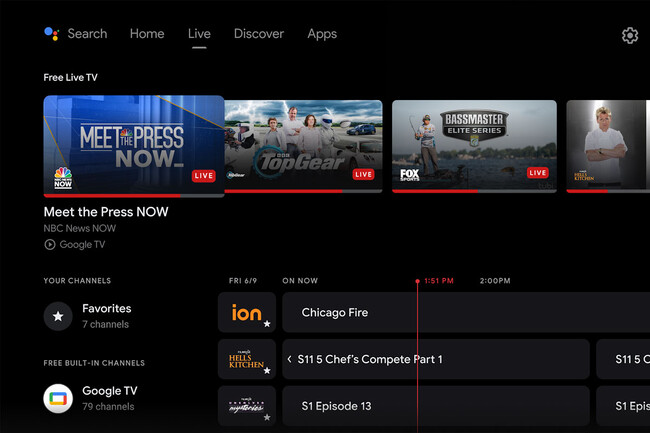Click the play icon beside Google TV
The height and width of the screenshot is (433, 650).
pyautogui.click(x=50, y=244)
